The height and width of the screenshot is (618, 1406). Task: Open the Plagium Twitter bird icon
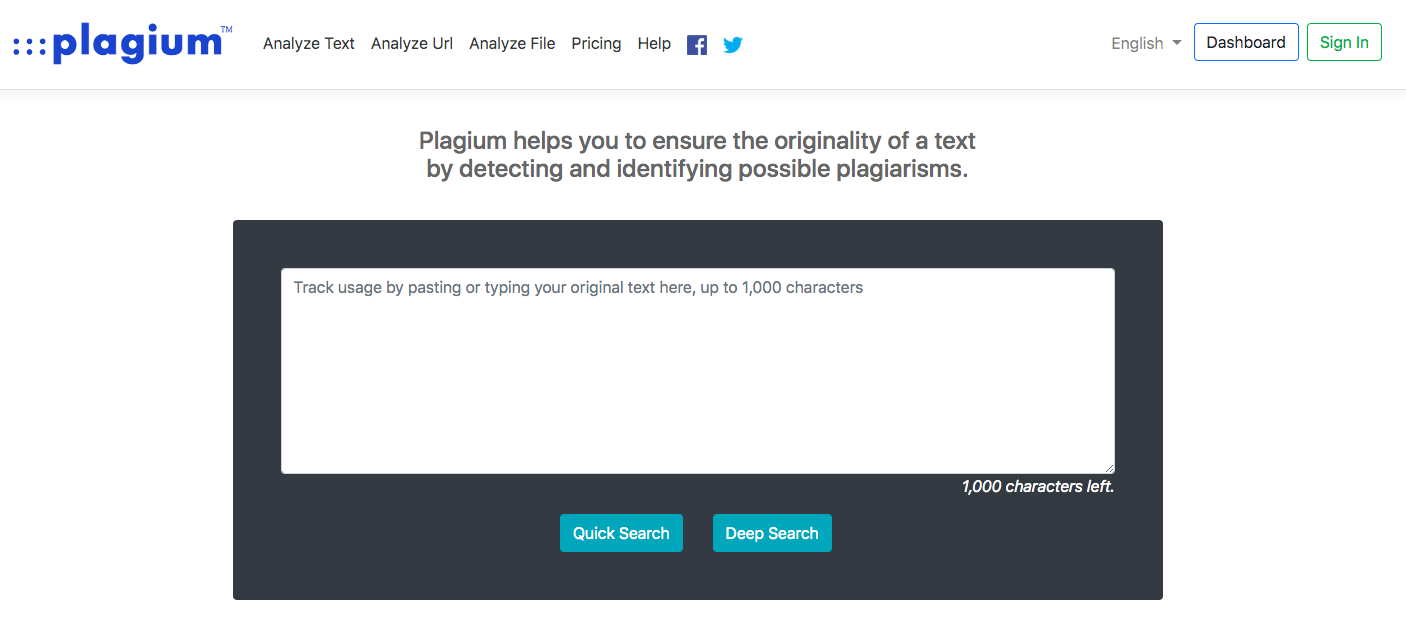[733, 45]
